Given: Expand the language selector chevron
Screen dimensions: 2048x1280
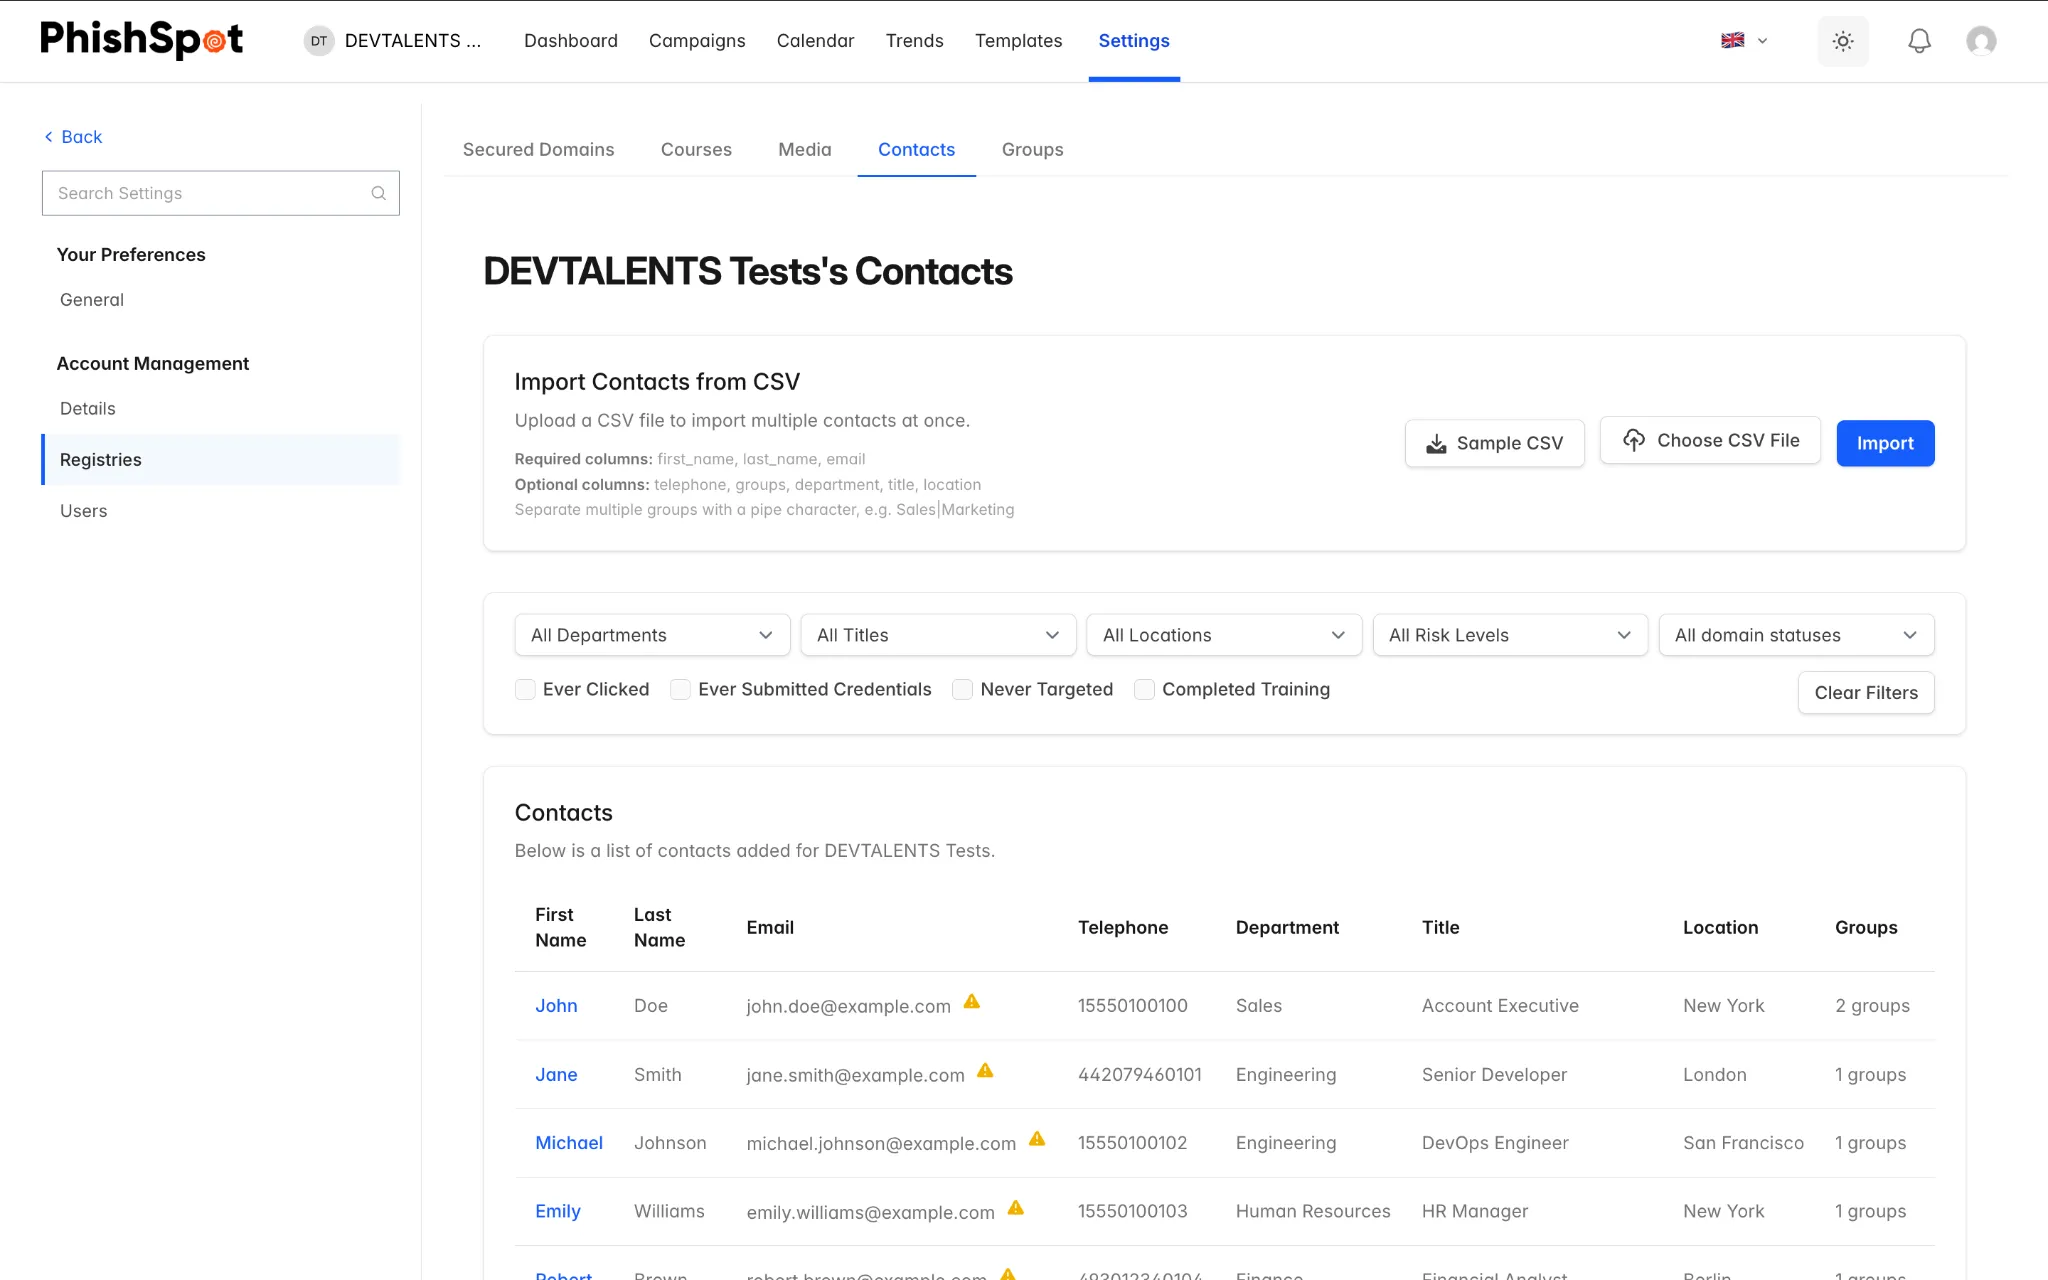Looking at the screenshot, I should click(x=1762, y=41).
